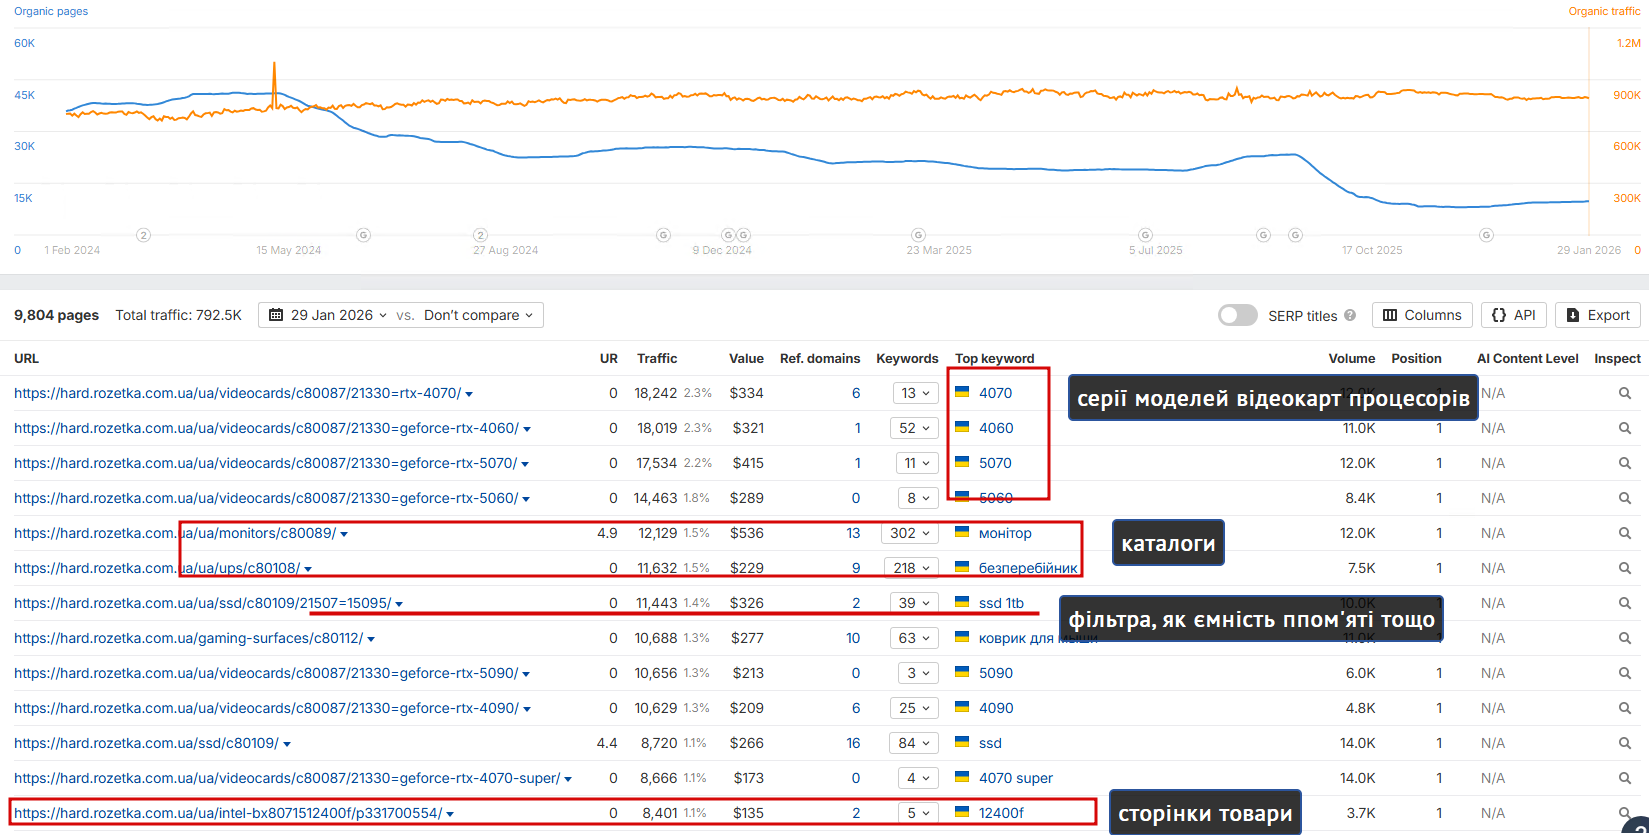Image resolution: width=1649 pixels, height=835 pixels.
Task: Toggle the SERP titles switch
Action: coord(1237,315)
